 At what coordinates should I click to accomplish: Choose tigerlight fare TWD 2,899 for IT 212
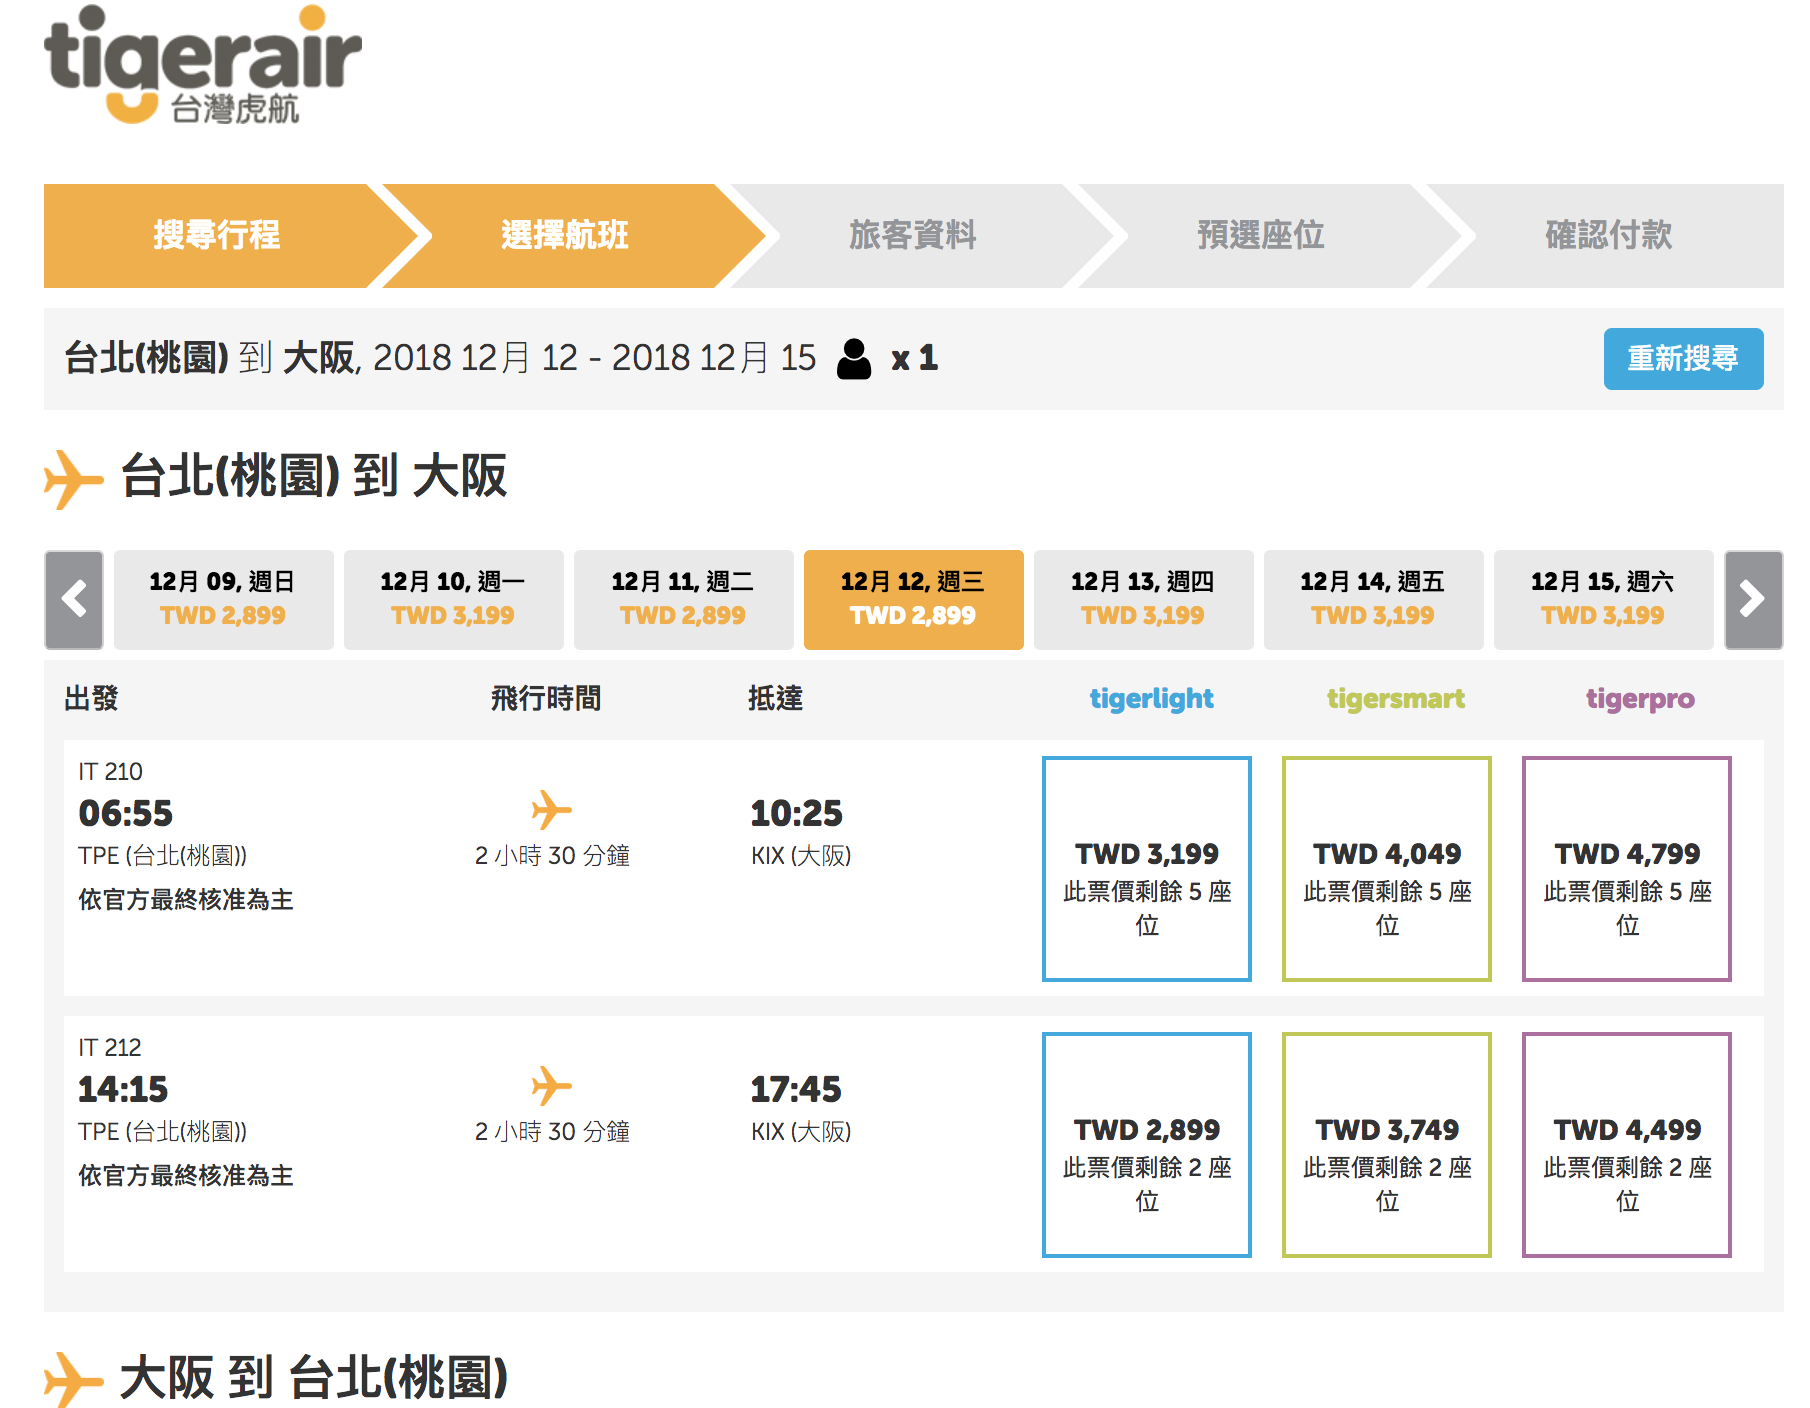[x=1147, y=1145]
